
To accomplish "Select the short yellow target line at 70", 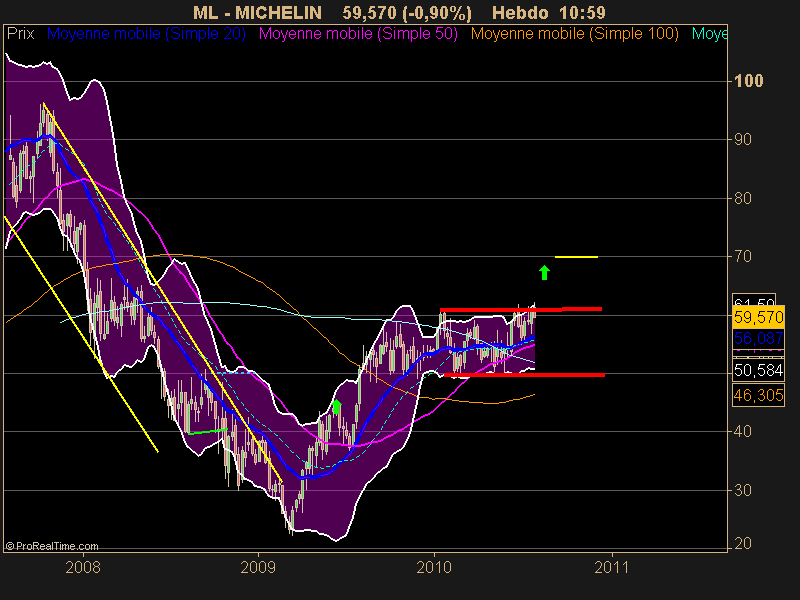I will 576,257.
